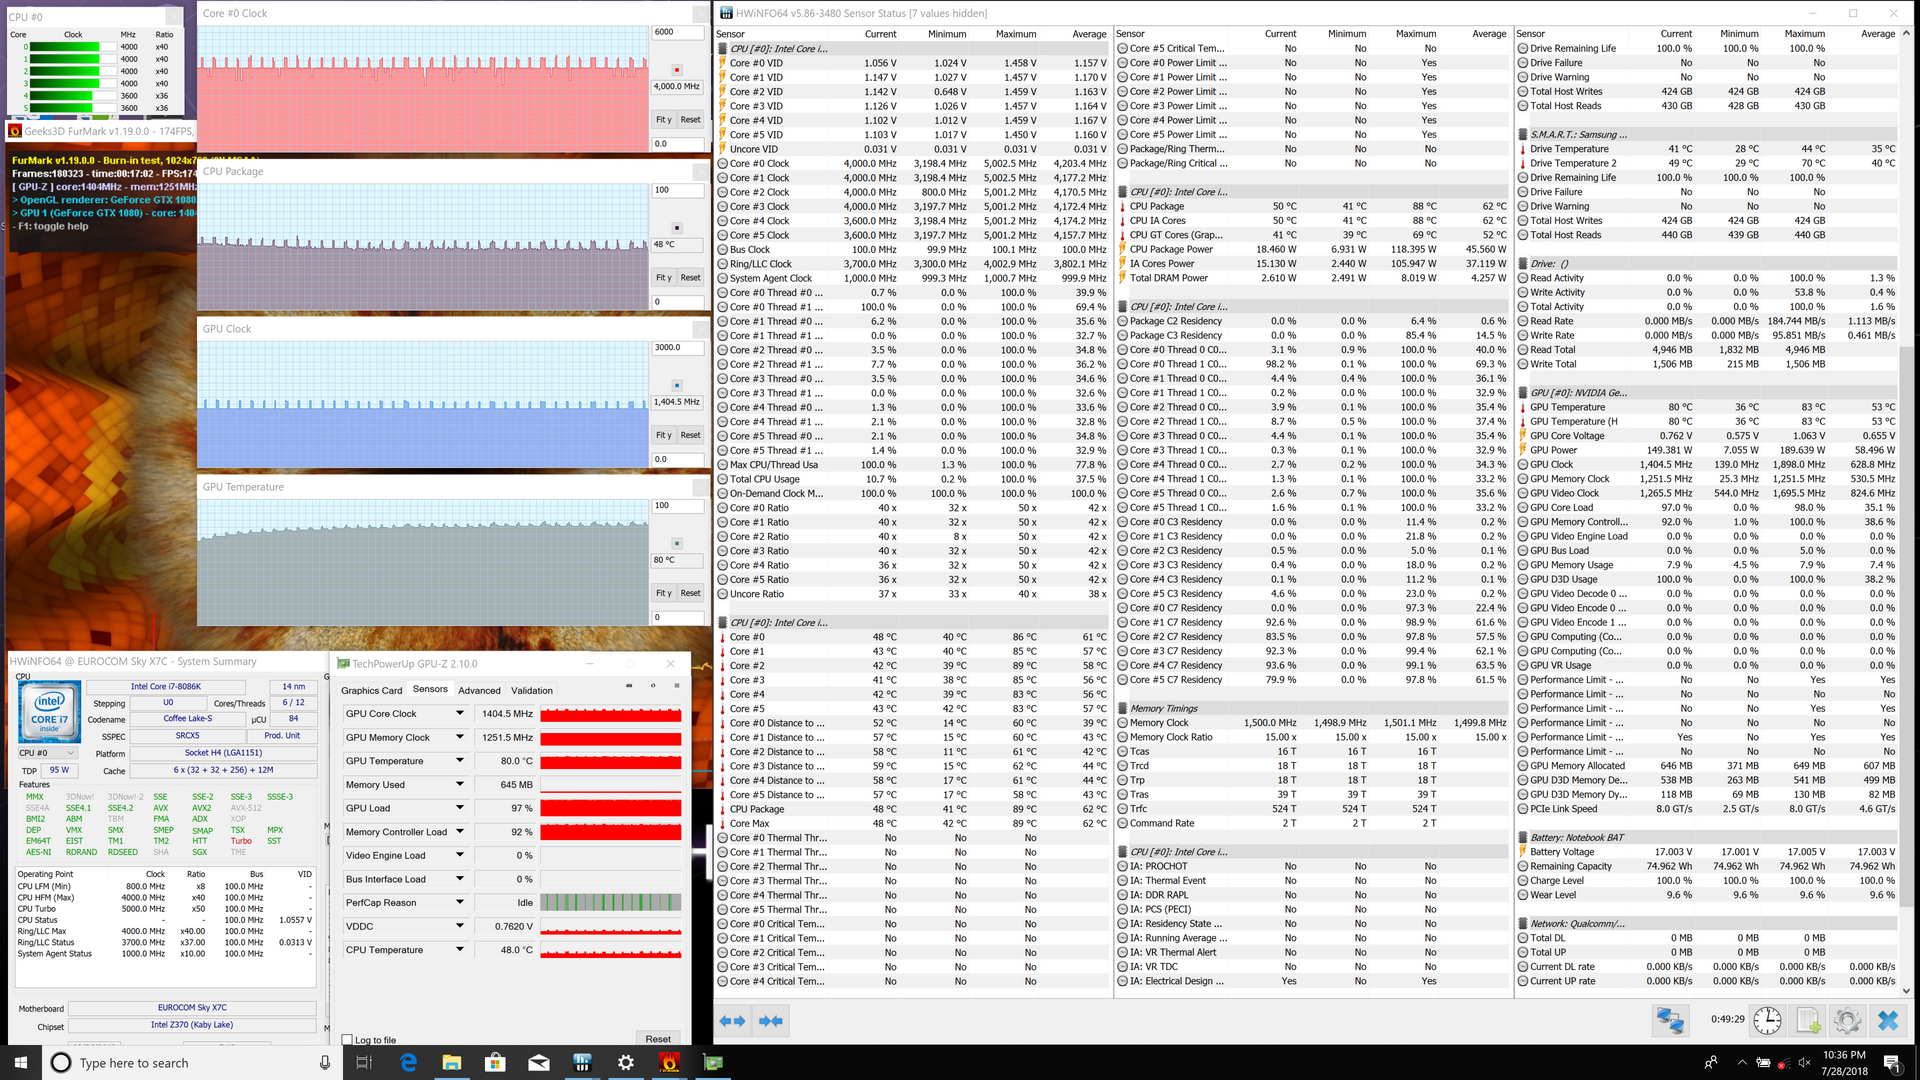The height and width of the screenshot is (1080, 1920).
Task: Click the left-right expand arrows icon
Action: click(733, 1021)
